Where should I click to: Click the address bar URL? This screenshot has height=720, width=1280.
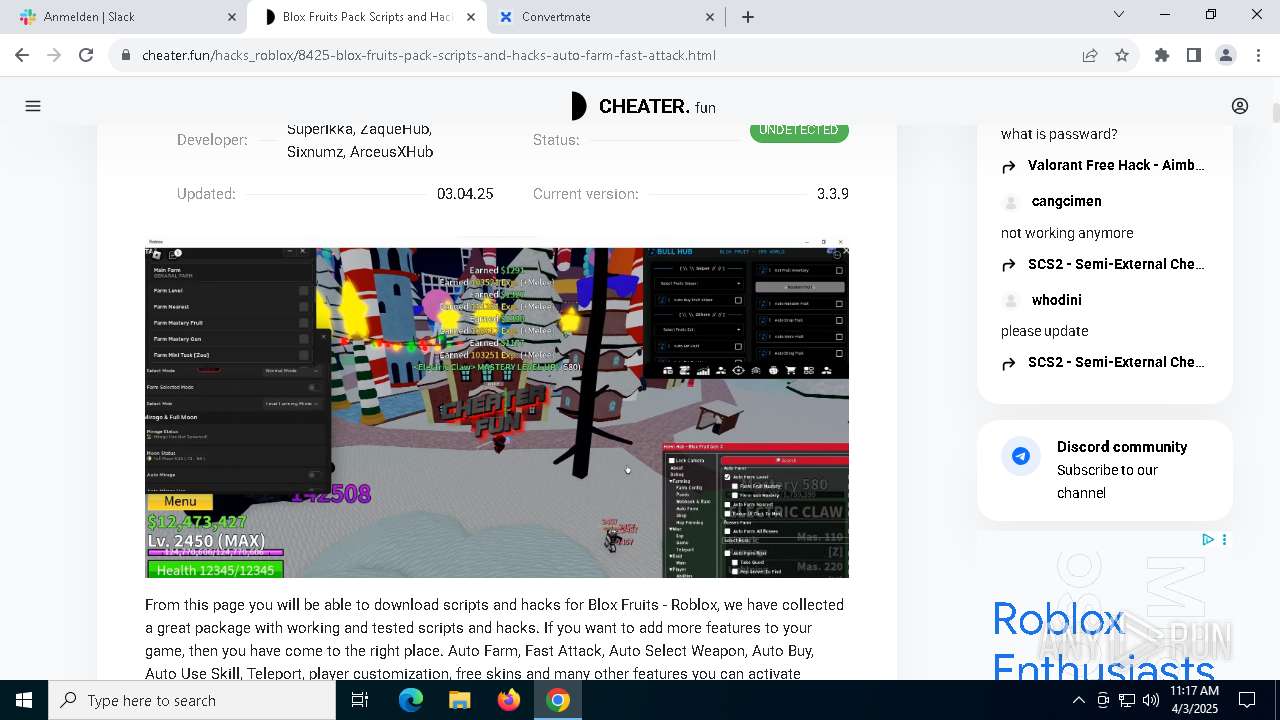429,56
